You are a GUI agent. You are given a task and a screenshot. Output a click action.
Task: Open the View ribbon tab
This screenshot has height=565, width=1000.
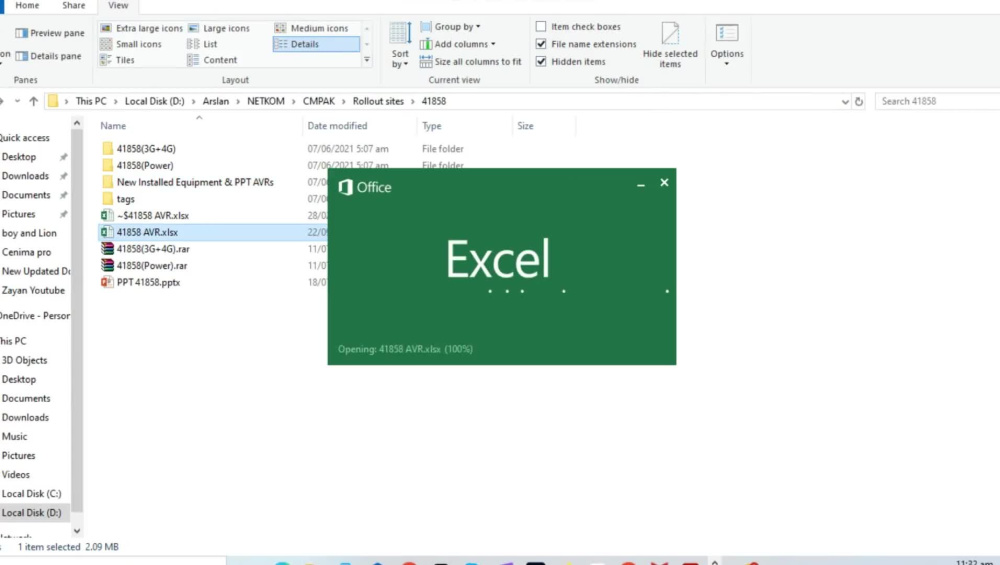point(118,5)
